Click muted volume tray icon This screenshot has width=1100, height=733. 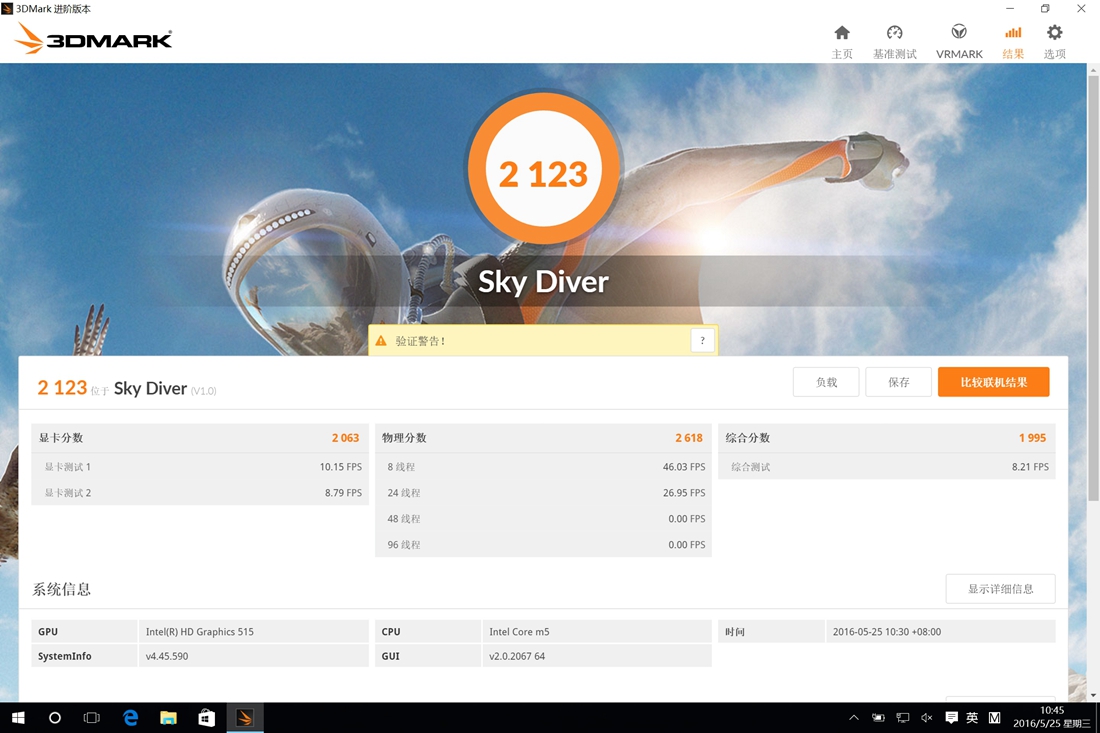click(926, 718)
